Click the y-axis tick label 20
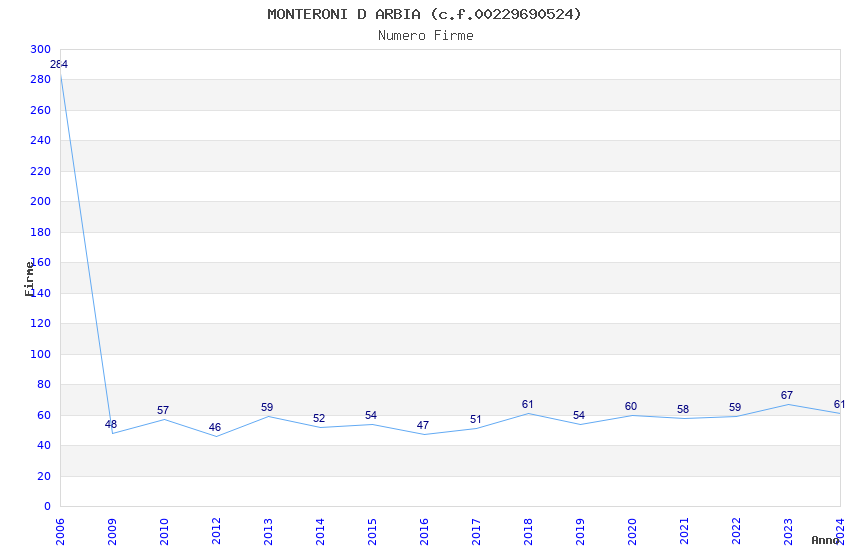Viewport: 850px width, 550px height. click(x=44, y=476)
